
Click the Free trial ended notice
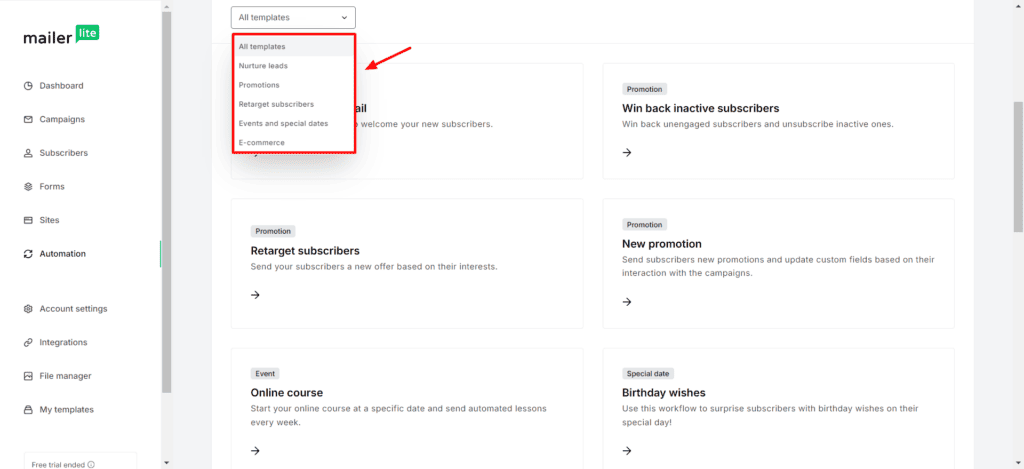click(x=58, y=465)
